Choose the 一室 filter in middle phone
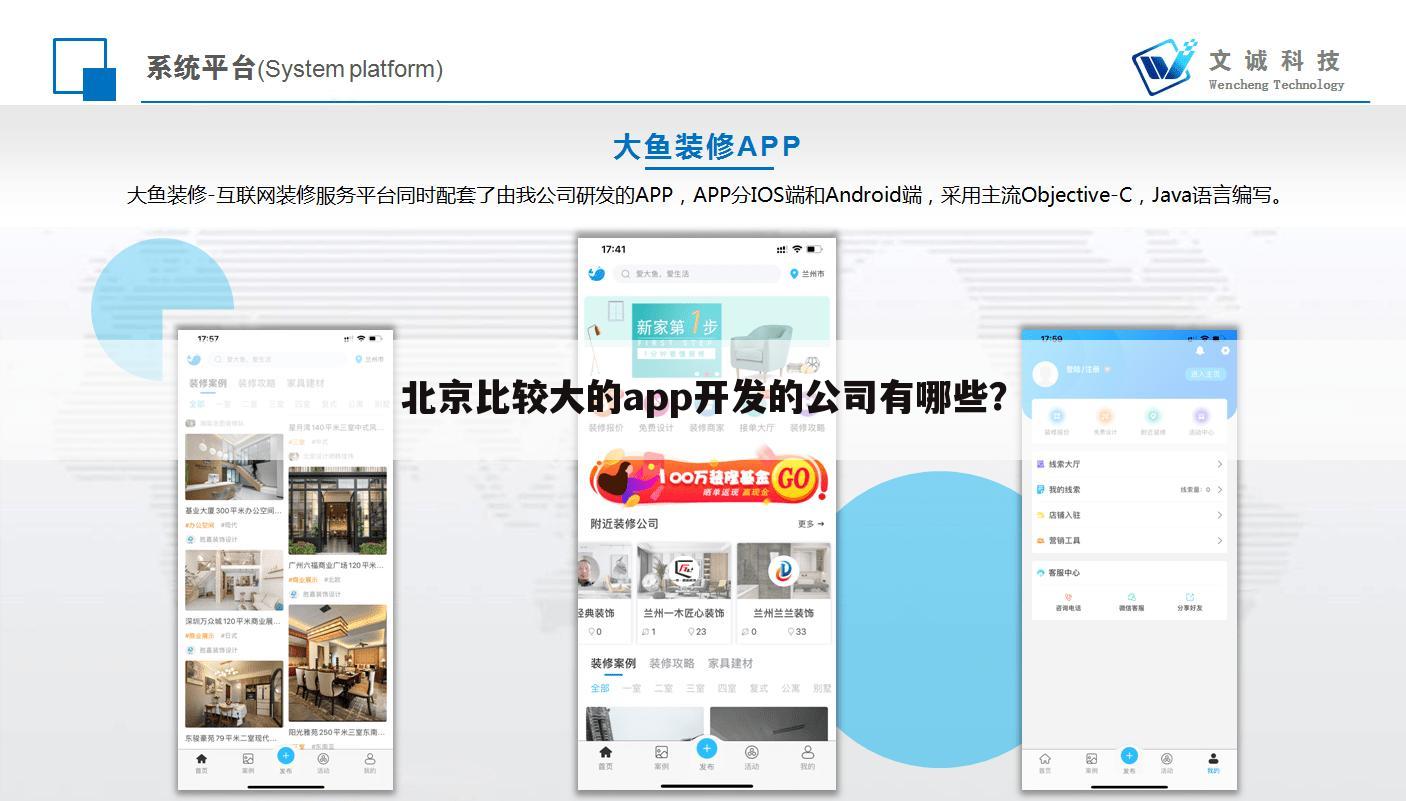The width and height of the screenshot is (1406, 801). pyautogui.click(x=632, y=688)
